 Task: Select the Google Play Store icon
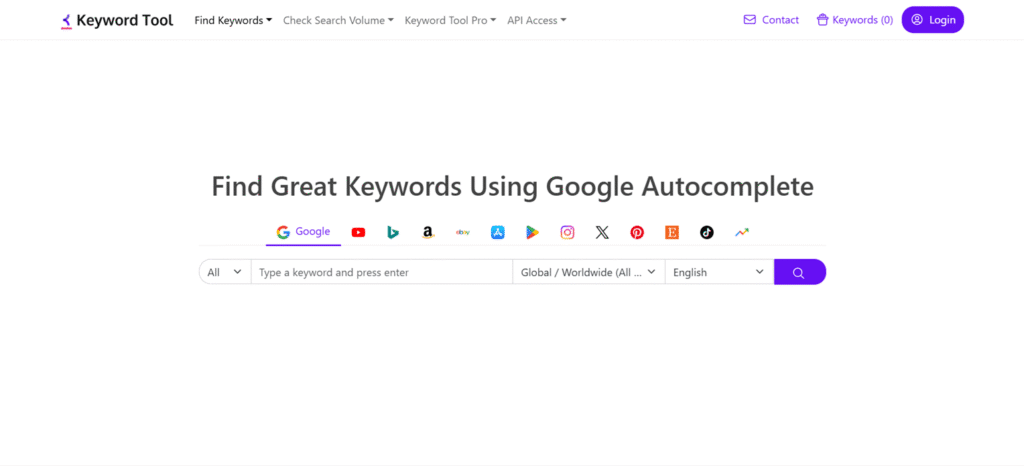coord(532,232)
